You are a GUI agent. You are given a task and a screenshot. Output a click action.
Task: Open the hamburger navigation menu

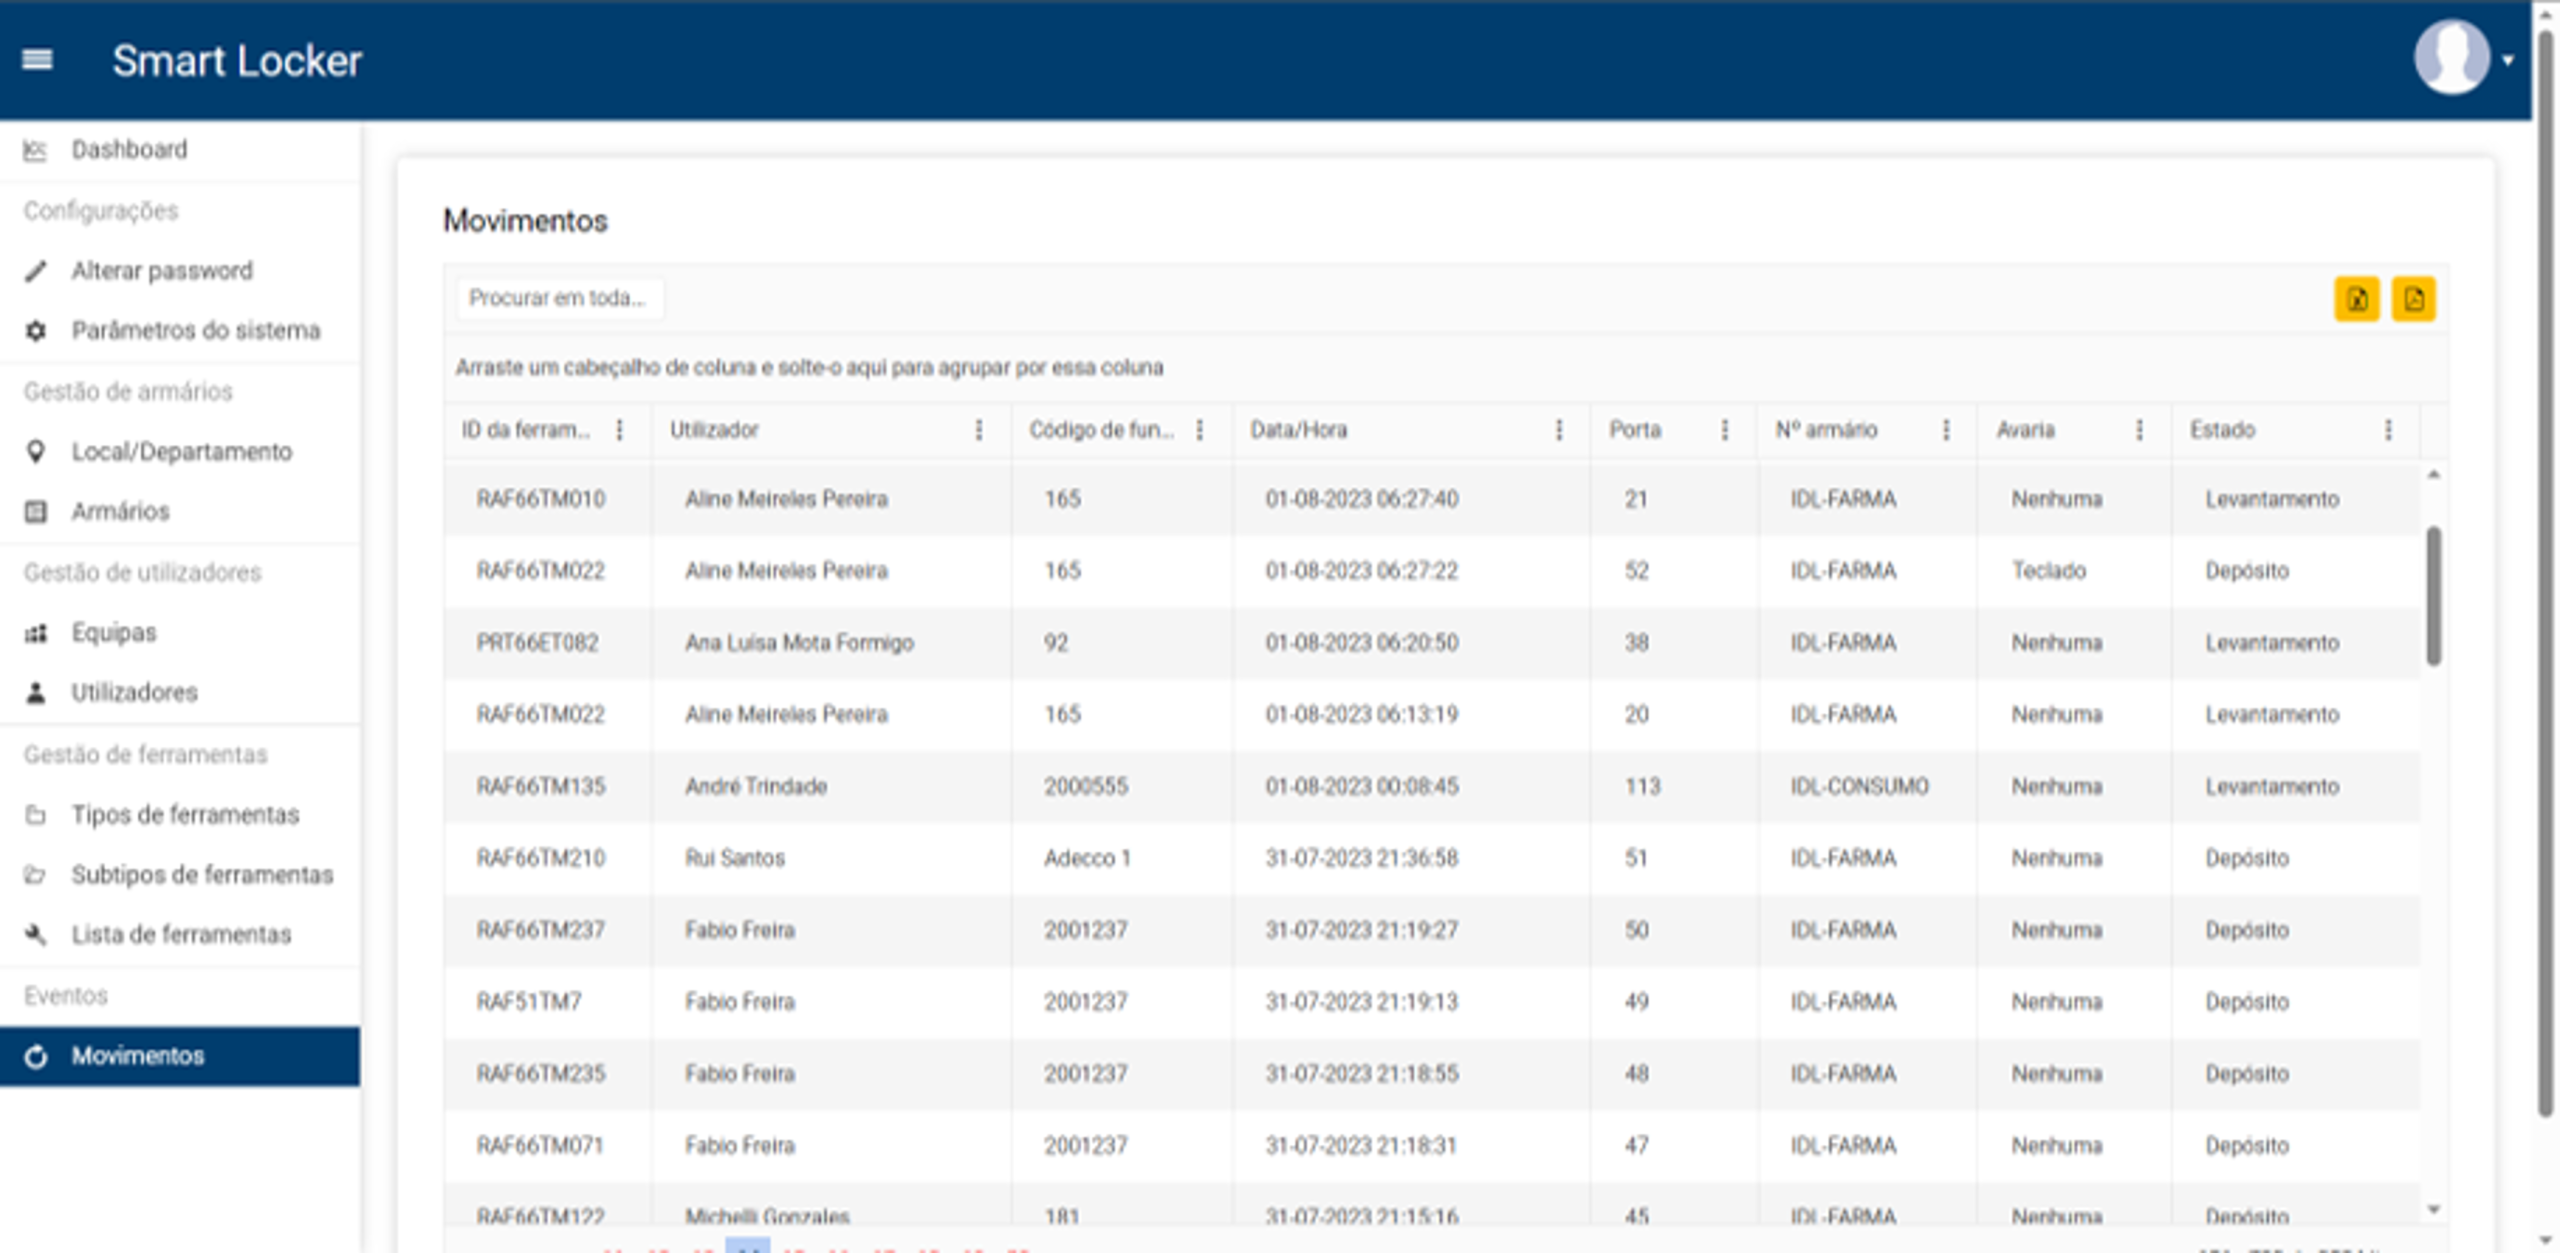38,60
